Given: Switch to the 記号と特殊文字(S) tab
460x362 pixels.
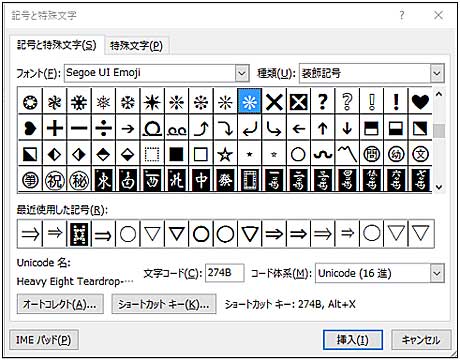Looking at the screenshot, I should tap(56, 45).
